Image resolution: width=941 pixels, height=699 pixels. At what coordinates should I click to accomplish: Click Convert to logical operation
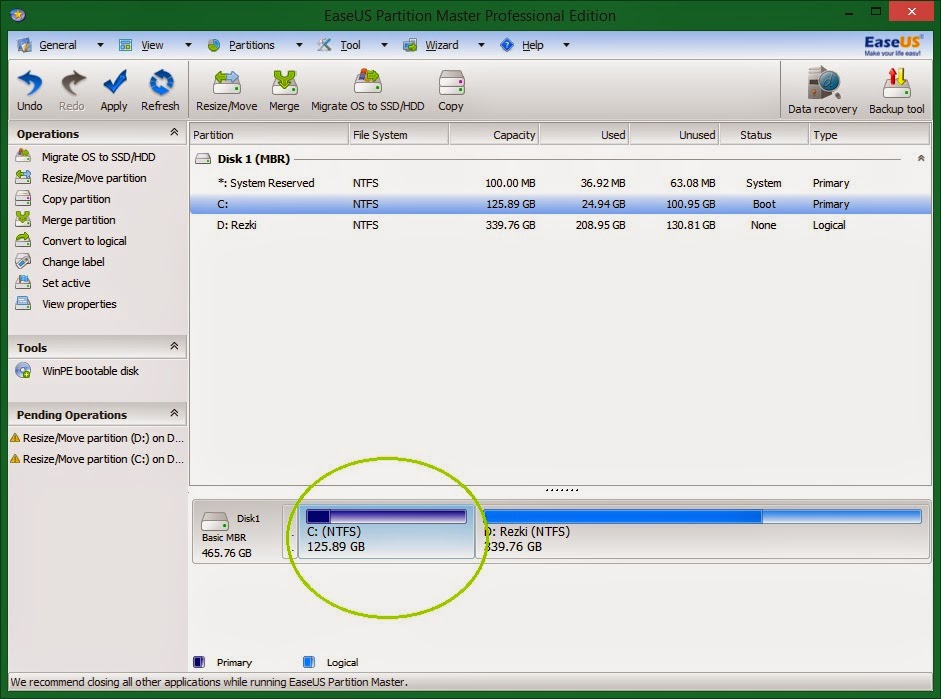click(83, 241)
